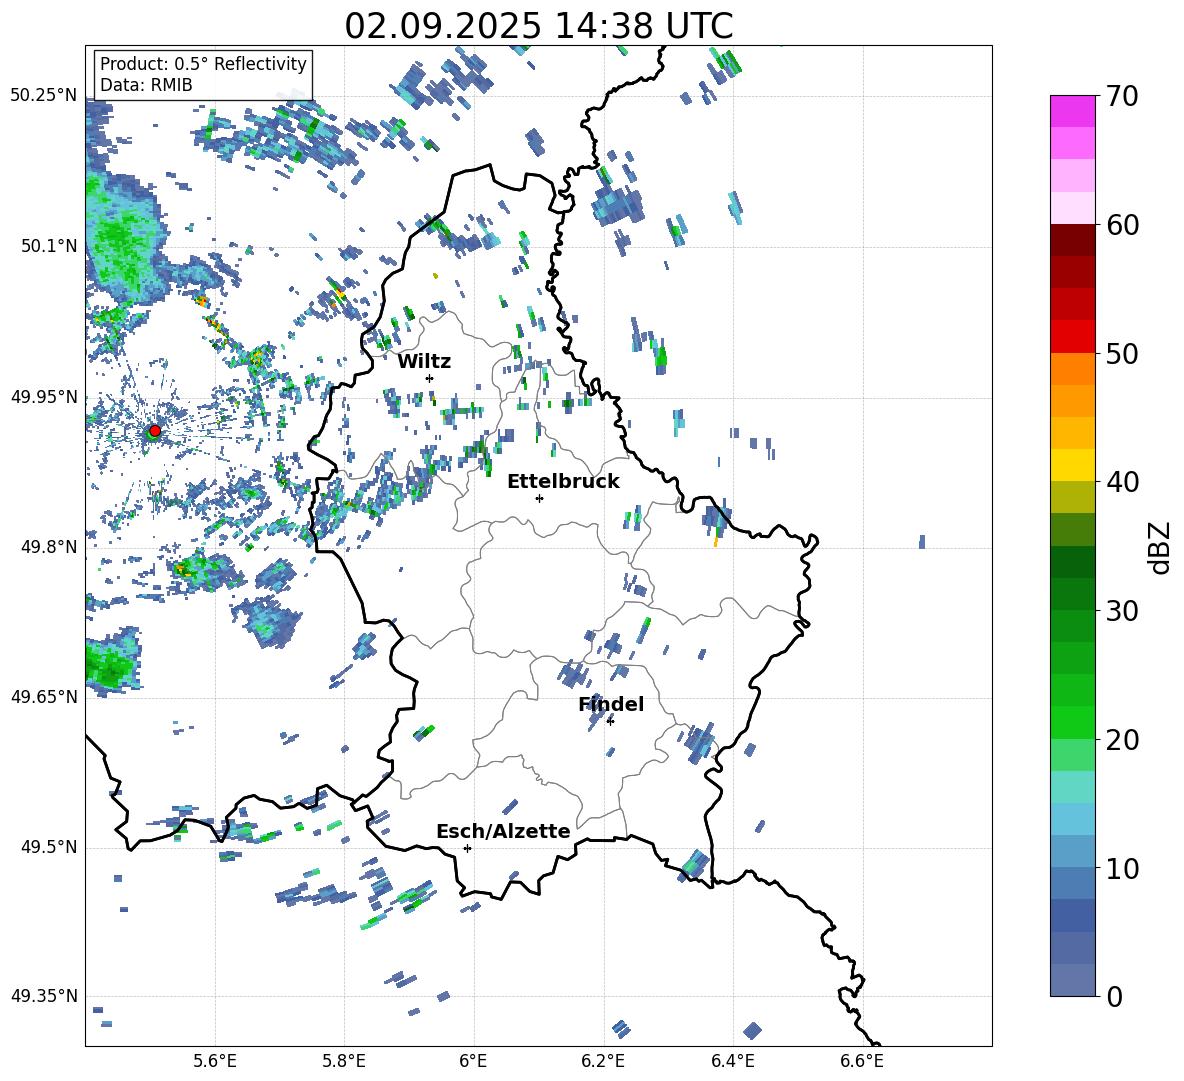1184x1081 pixels.
Task: Click the 40 colorbar tick label
Action: (x=1122, y=482)
